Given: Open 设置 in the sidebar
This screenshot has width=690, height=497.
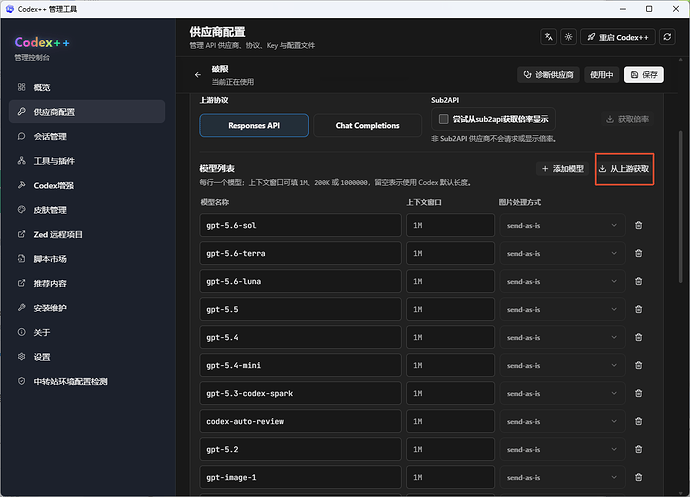Looking at the screenshot, I should 87,357.
